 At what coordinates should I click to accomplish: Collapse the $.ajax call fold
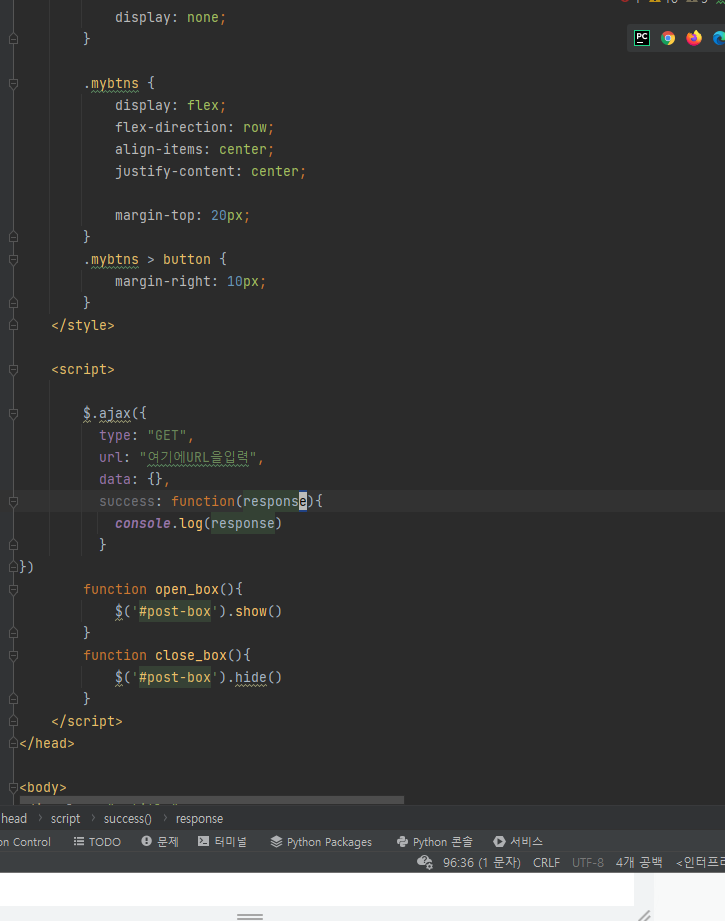[14, 414]
